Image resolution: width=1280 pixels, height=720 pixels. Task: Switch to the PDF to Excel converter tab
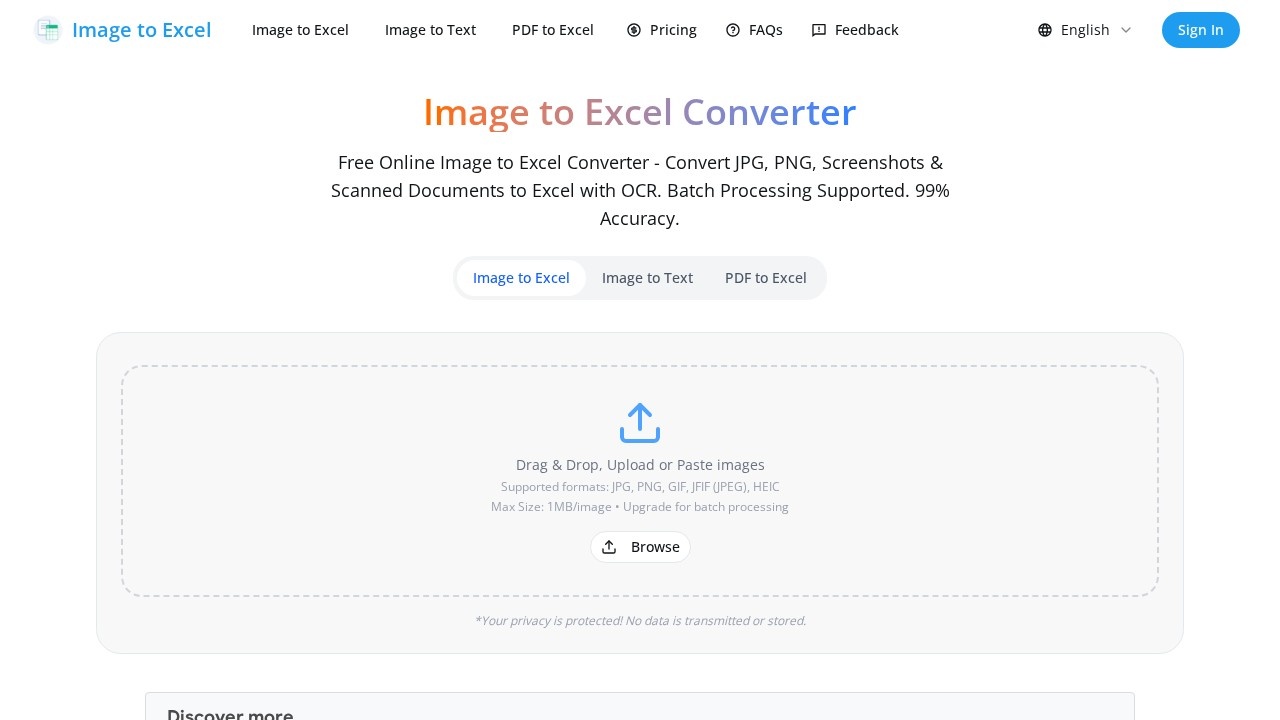(x=766, y=277)
